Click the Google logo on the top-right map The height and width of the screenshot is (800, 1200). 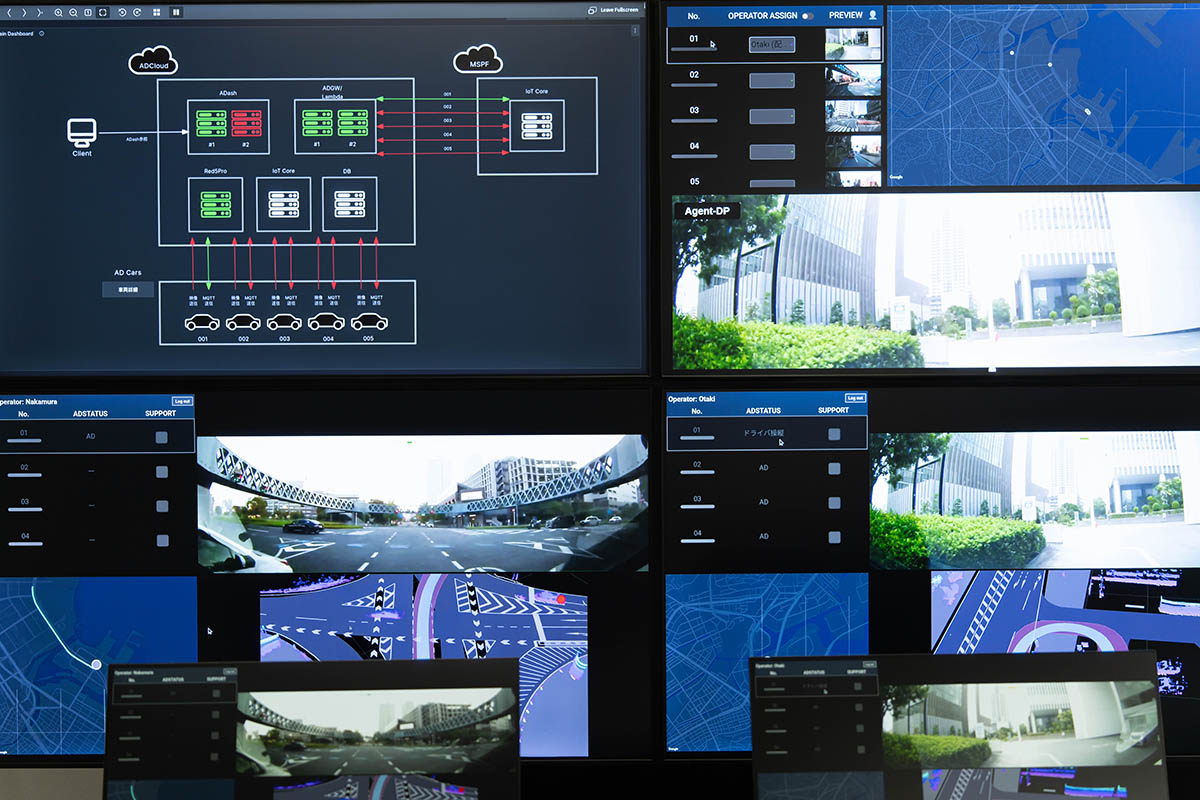point(896,178)
